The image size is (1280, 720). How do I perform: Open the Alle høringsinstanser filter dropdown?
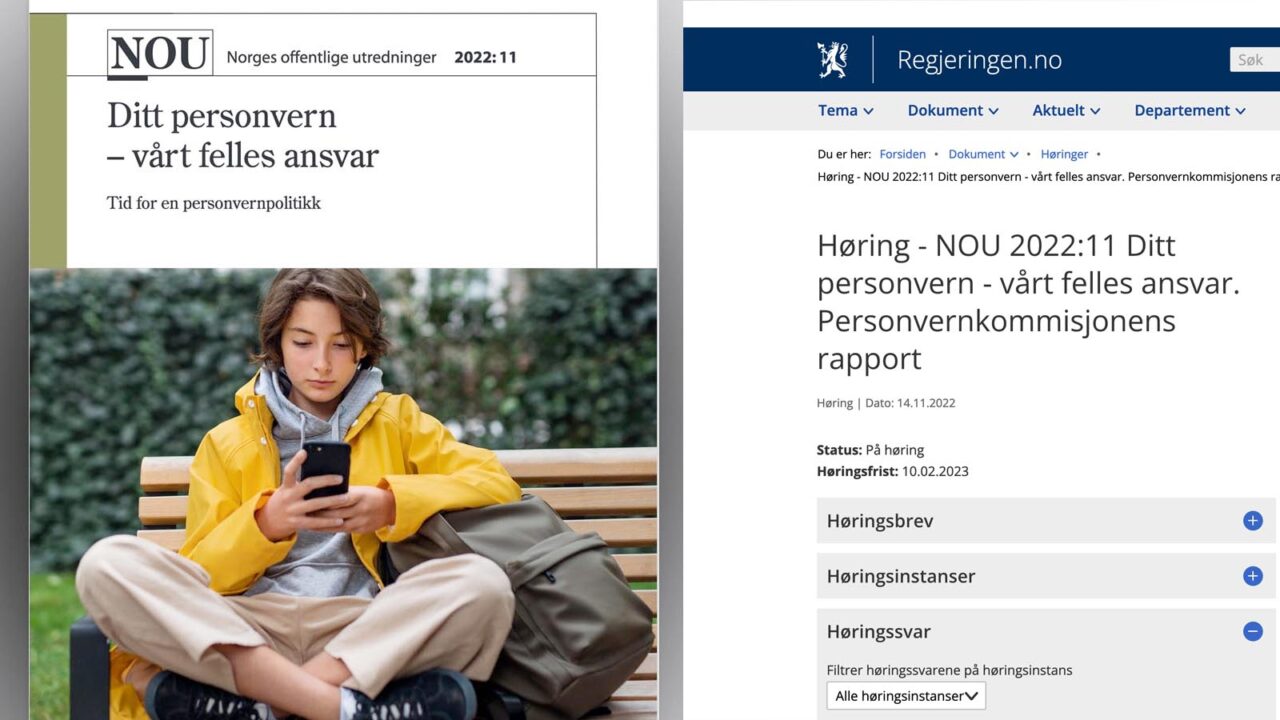tap(906, 696)
